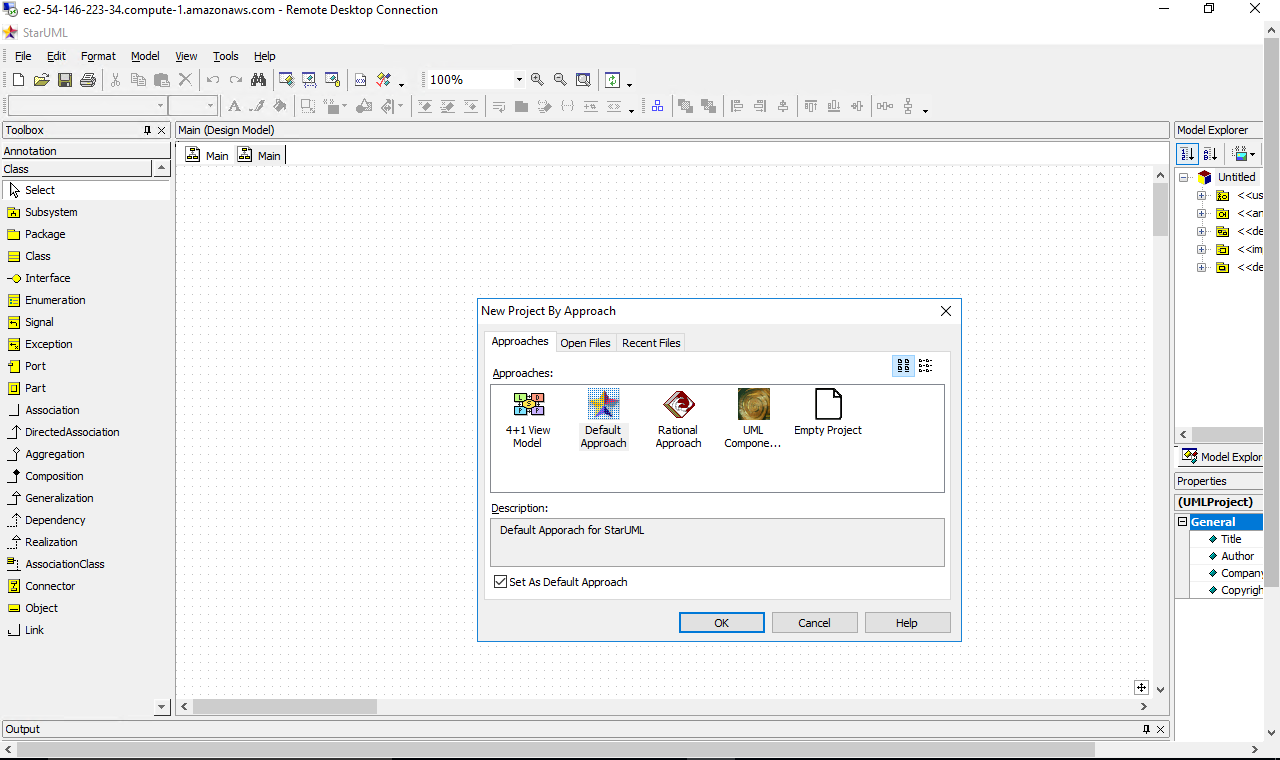The height and width of the screenshot is (760, 1280).
Task: Select the Class tool in Toolbox
Action: pyautogui.click(x=38, y=256)
